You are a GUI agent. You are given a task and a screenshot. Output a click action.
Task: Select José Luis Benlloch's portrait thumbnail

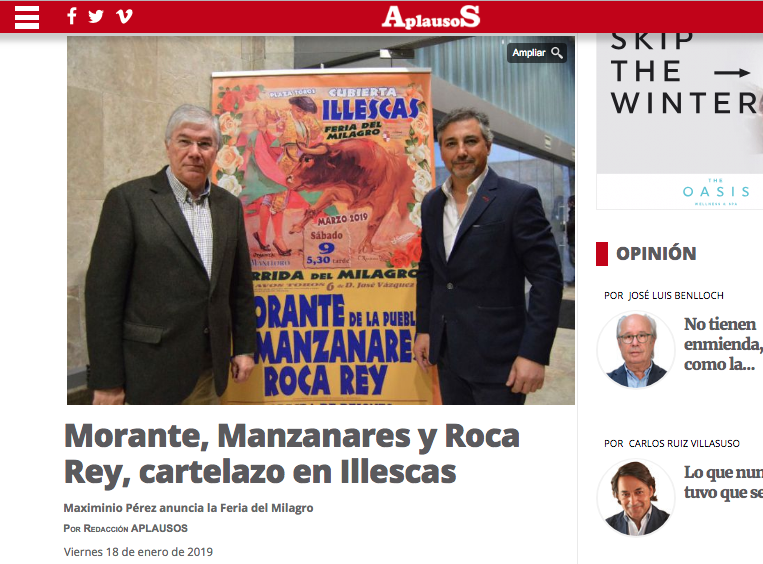tap(636, 350)
